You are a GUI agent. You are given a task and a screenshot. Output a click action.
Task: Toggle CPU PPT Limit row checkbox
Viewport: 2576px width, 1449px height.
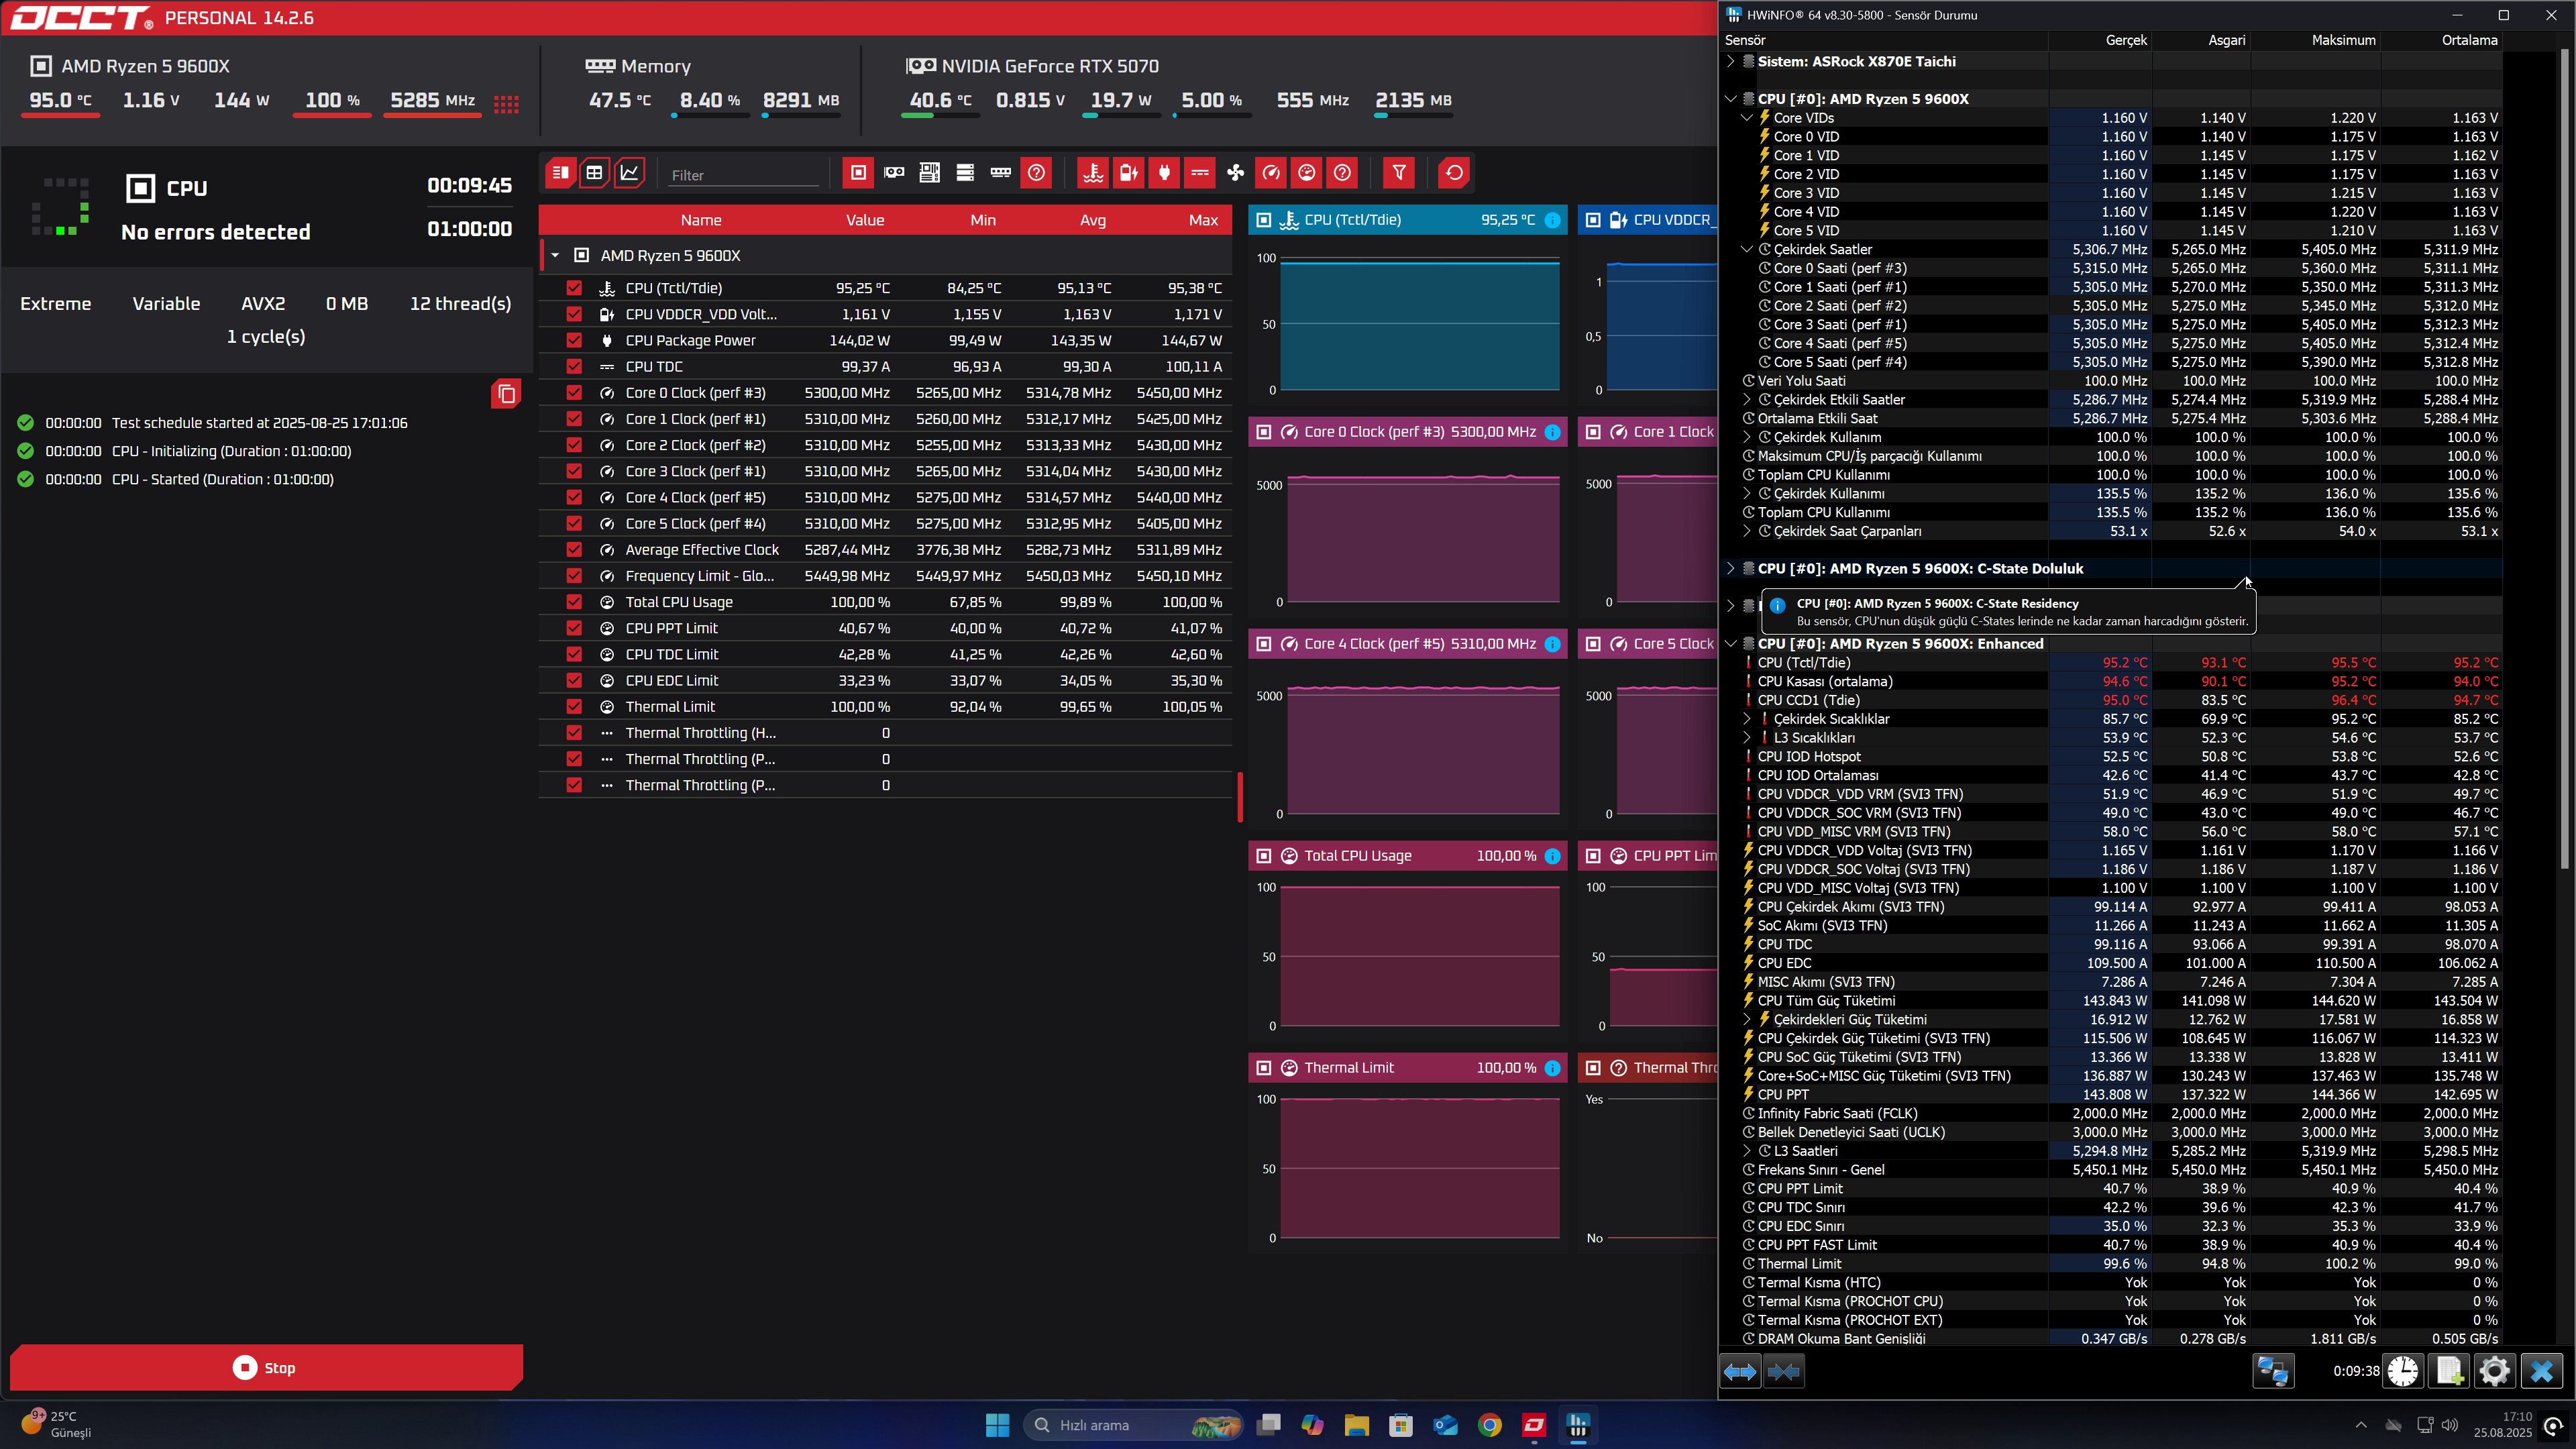574,628
